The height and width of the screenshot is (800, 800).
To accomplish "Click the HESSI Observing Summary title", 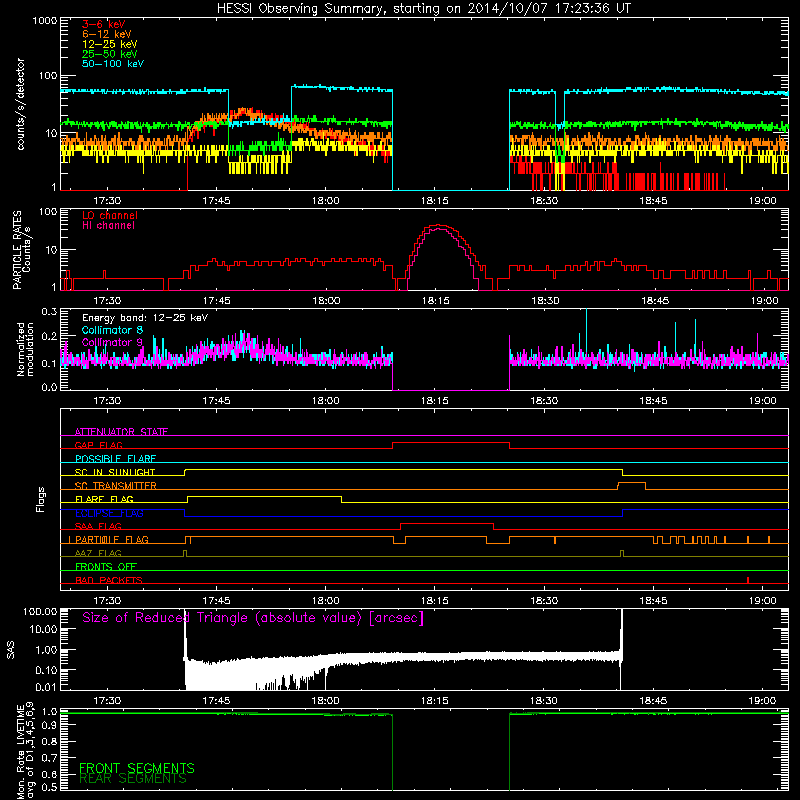I will coord(423,9).
